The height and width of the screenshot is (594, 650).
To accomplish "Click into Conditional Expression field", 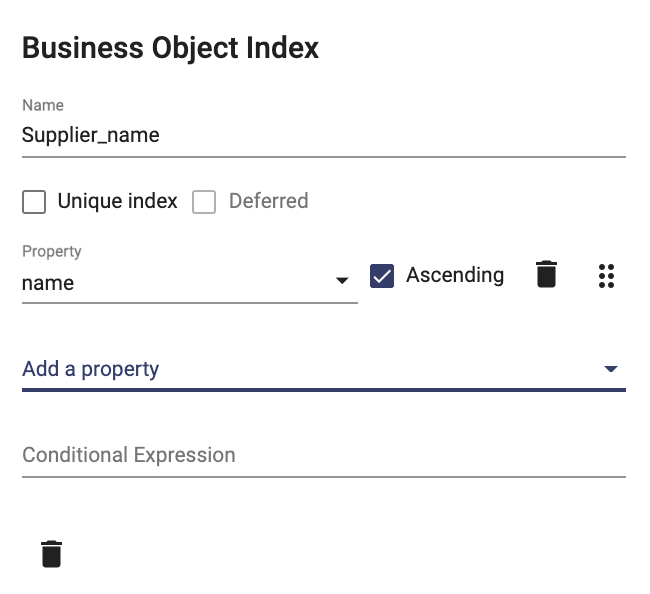I will (324, 455).
